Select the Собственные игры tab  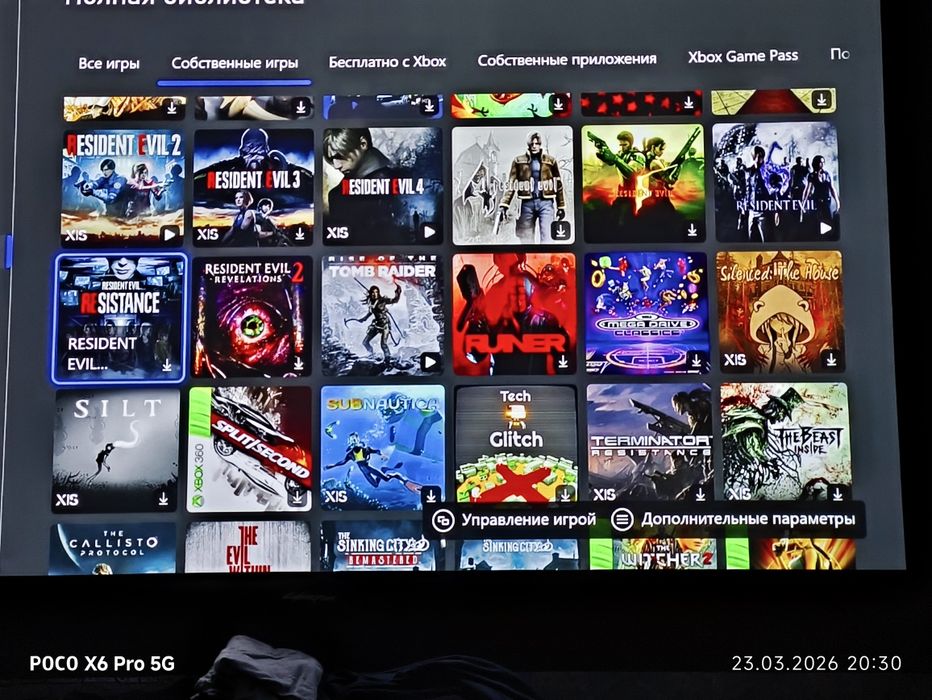[x=235, y=63]
